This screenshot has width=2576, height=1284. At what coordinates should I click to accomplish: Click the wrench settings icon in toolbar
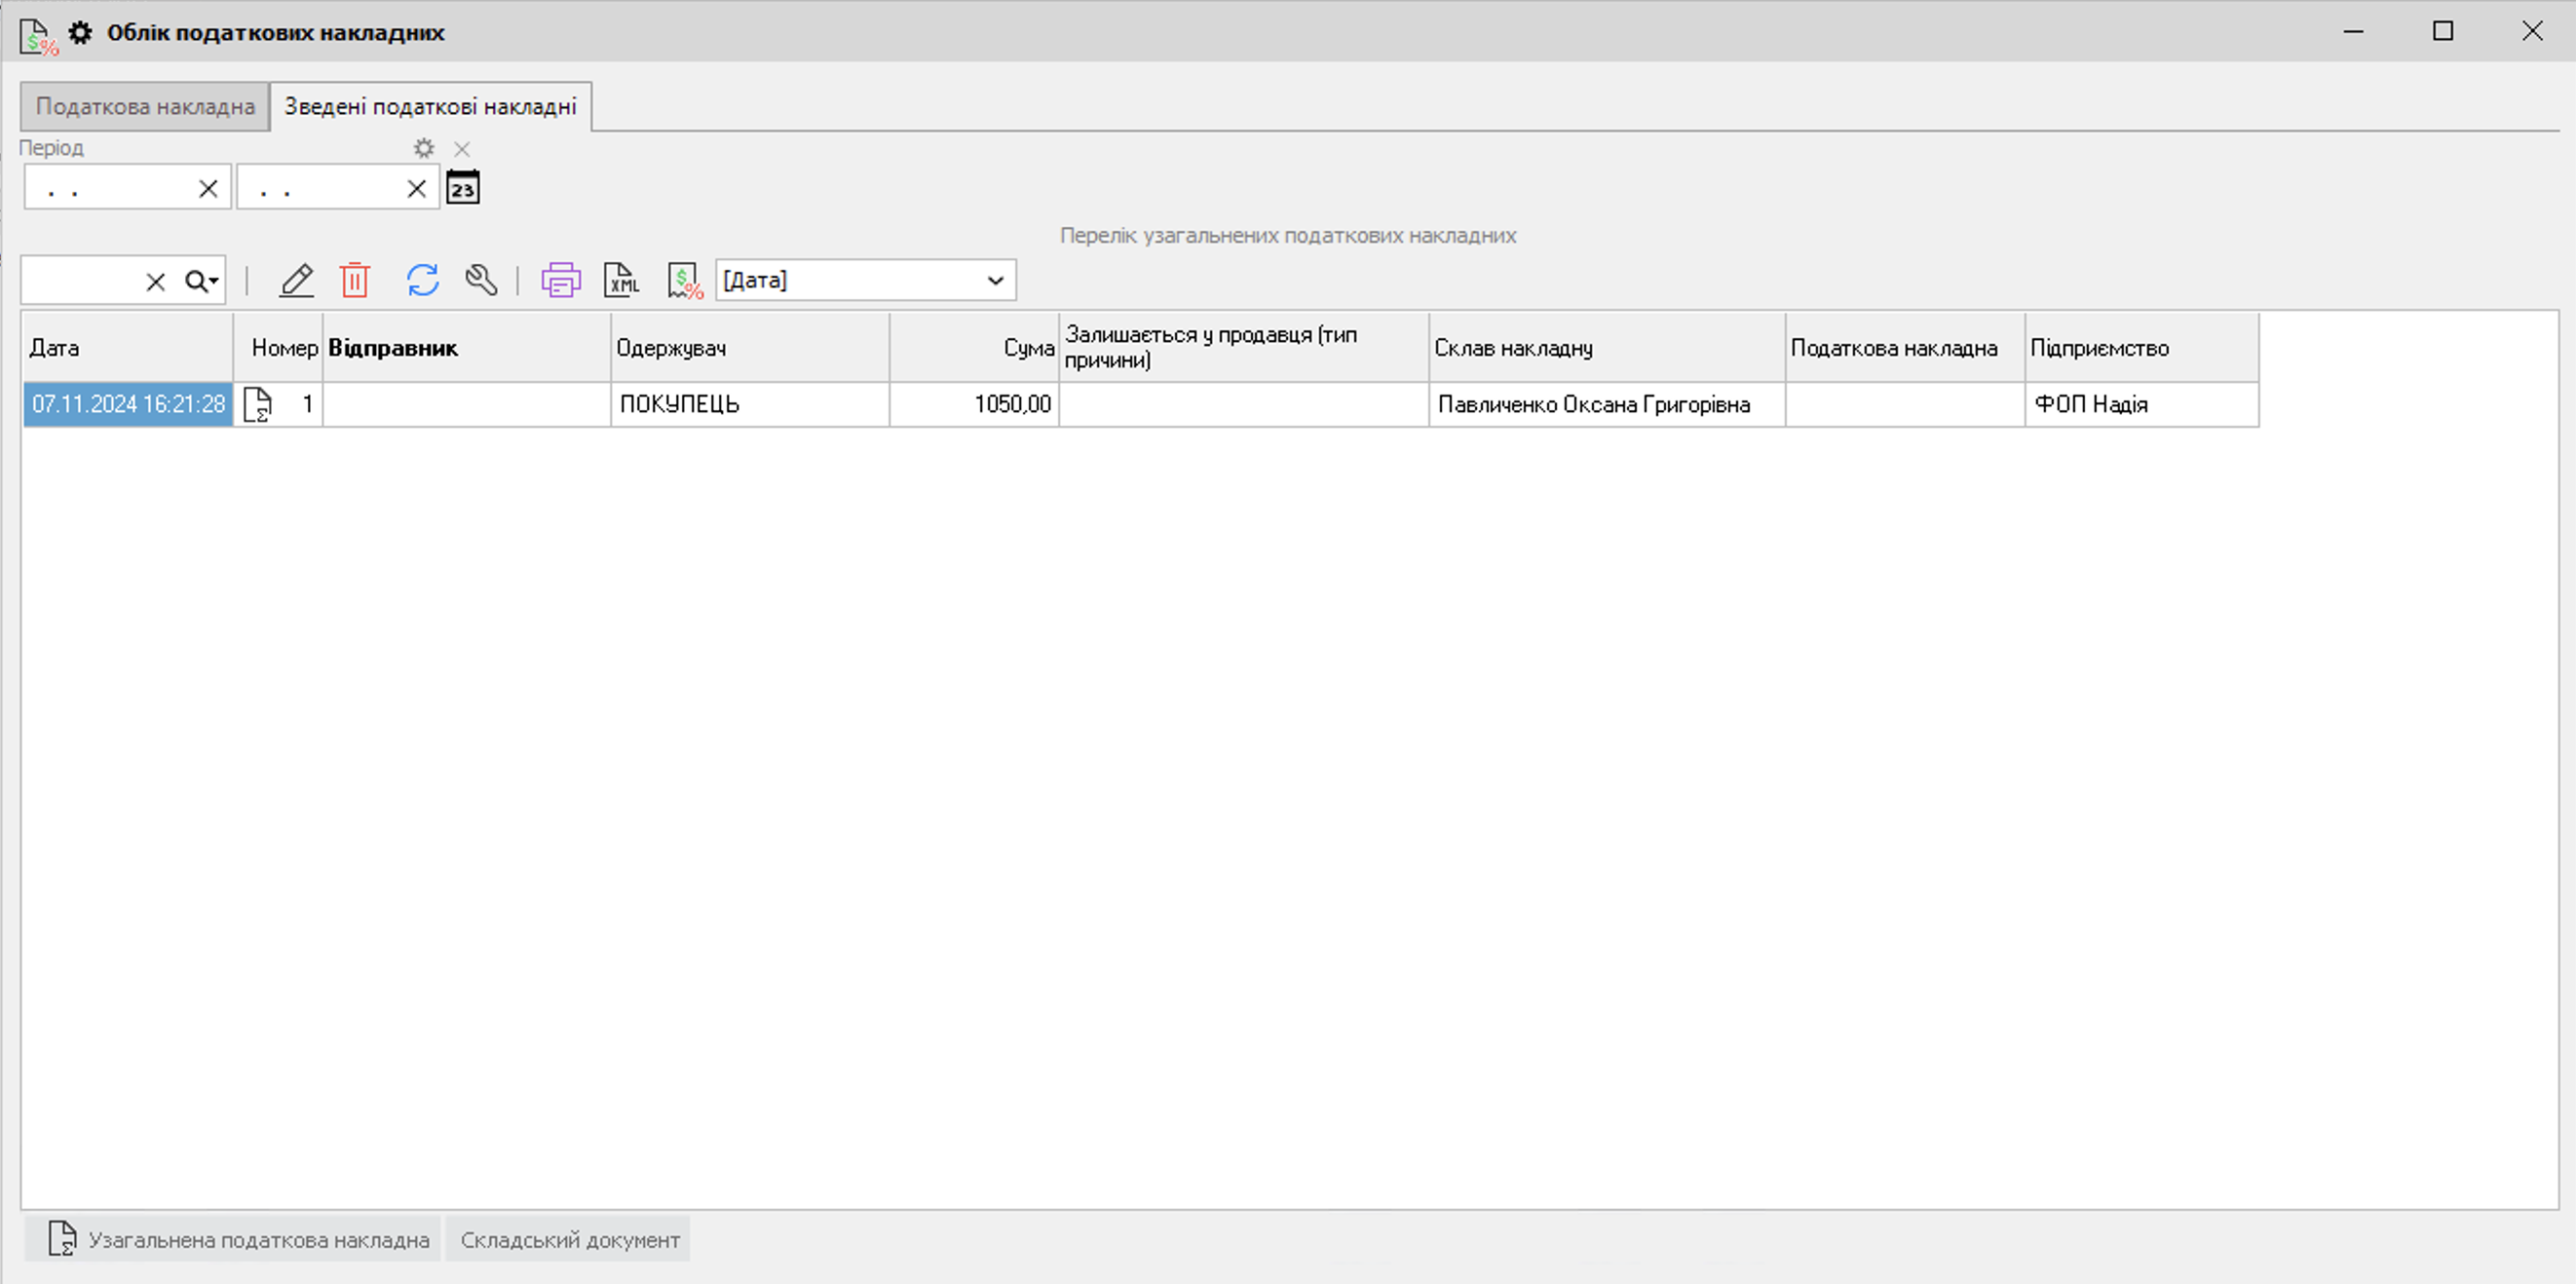point(481,280)
